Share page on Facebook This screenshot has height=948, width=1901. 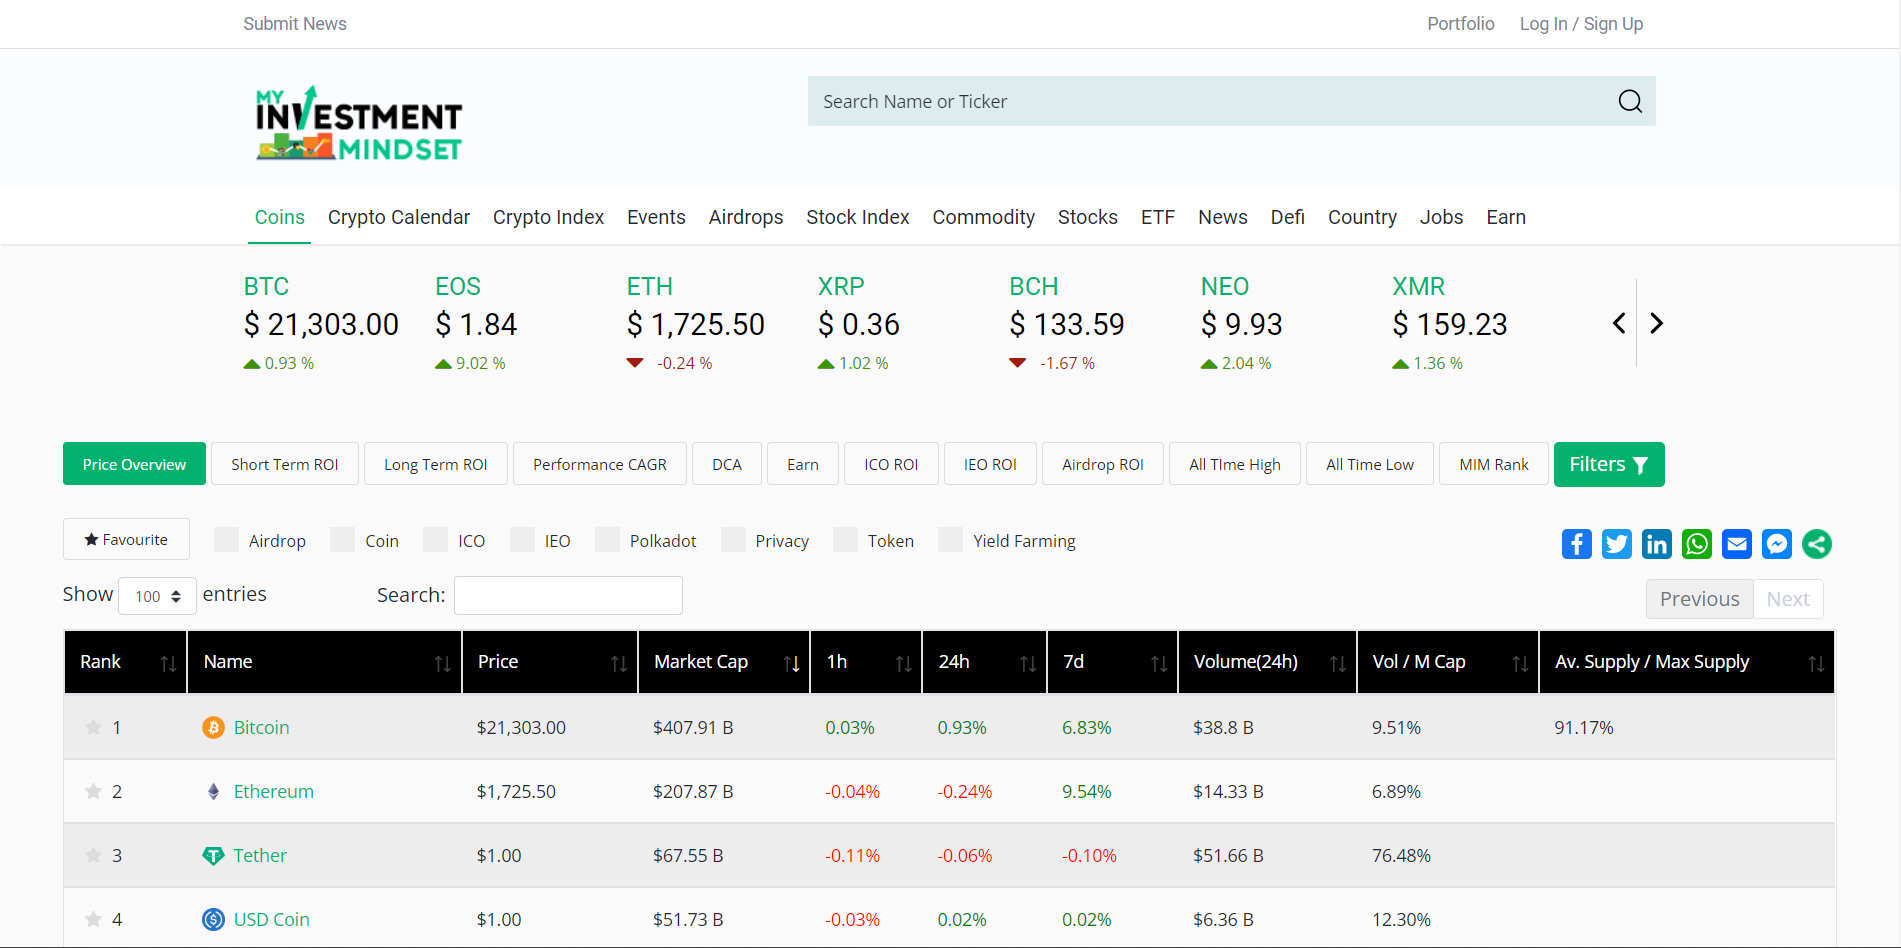(x=1577, y=544)
